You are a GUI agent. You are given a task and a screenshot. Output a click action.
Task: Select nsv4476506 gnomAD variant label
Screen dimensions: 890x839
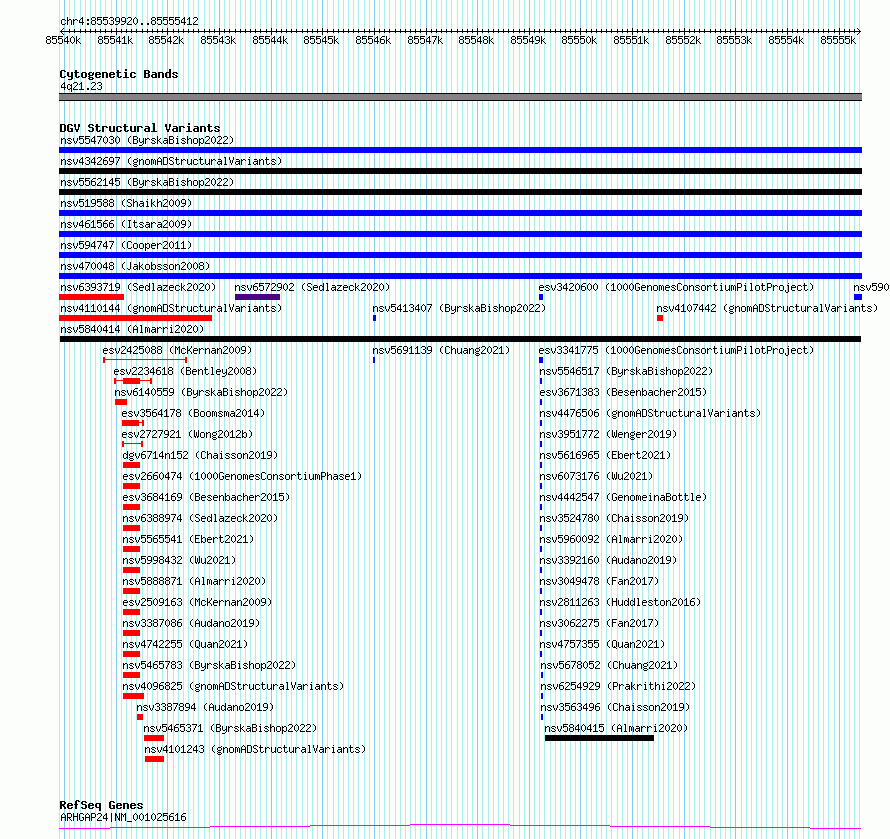[650, 413]
